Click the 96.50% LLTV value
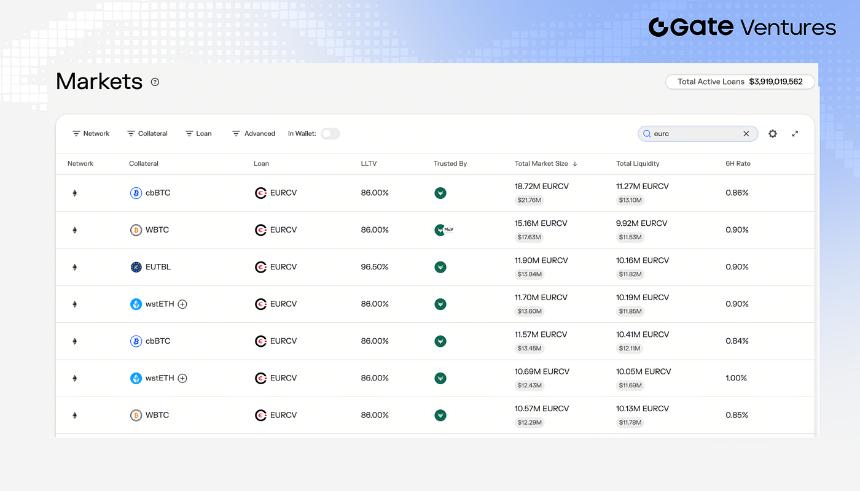This screenshot has width=860, height=491. coord(375,267)
